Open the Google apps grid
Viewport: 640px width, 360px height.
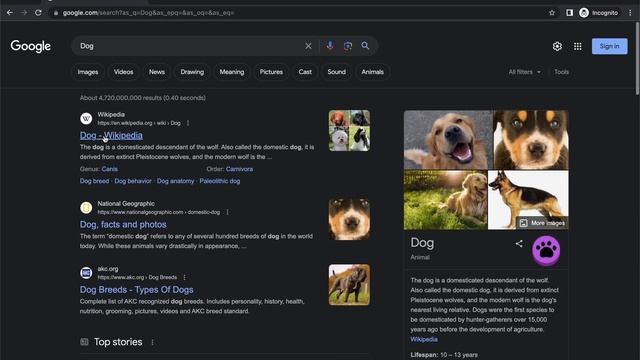[578, 46]
